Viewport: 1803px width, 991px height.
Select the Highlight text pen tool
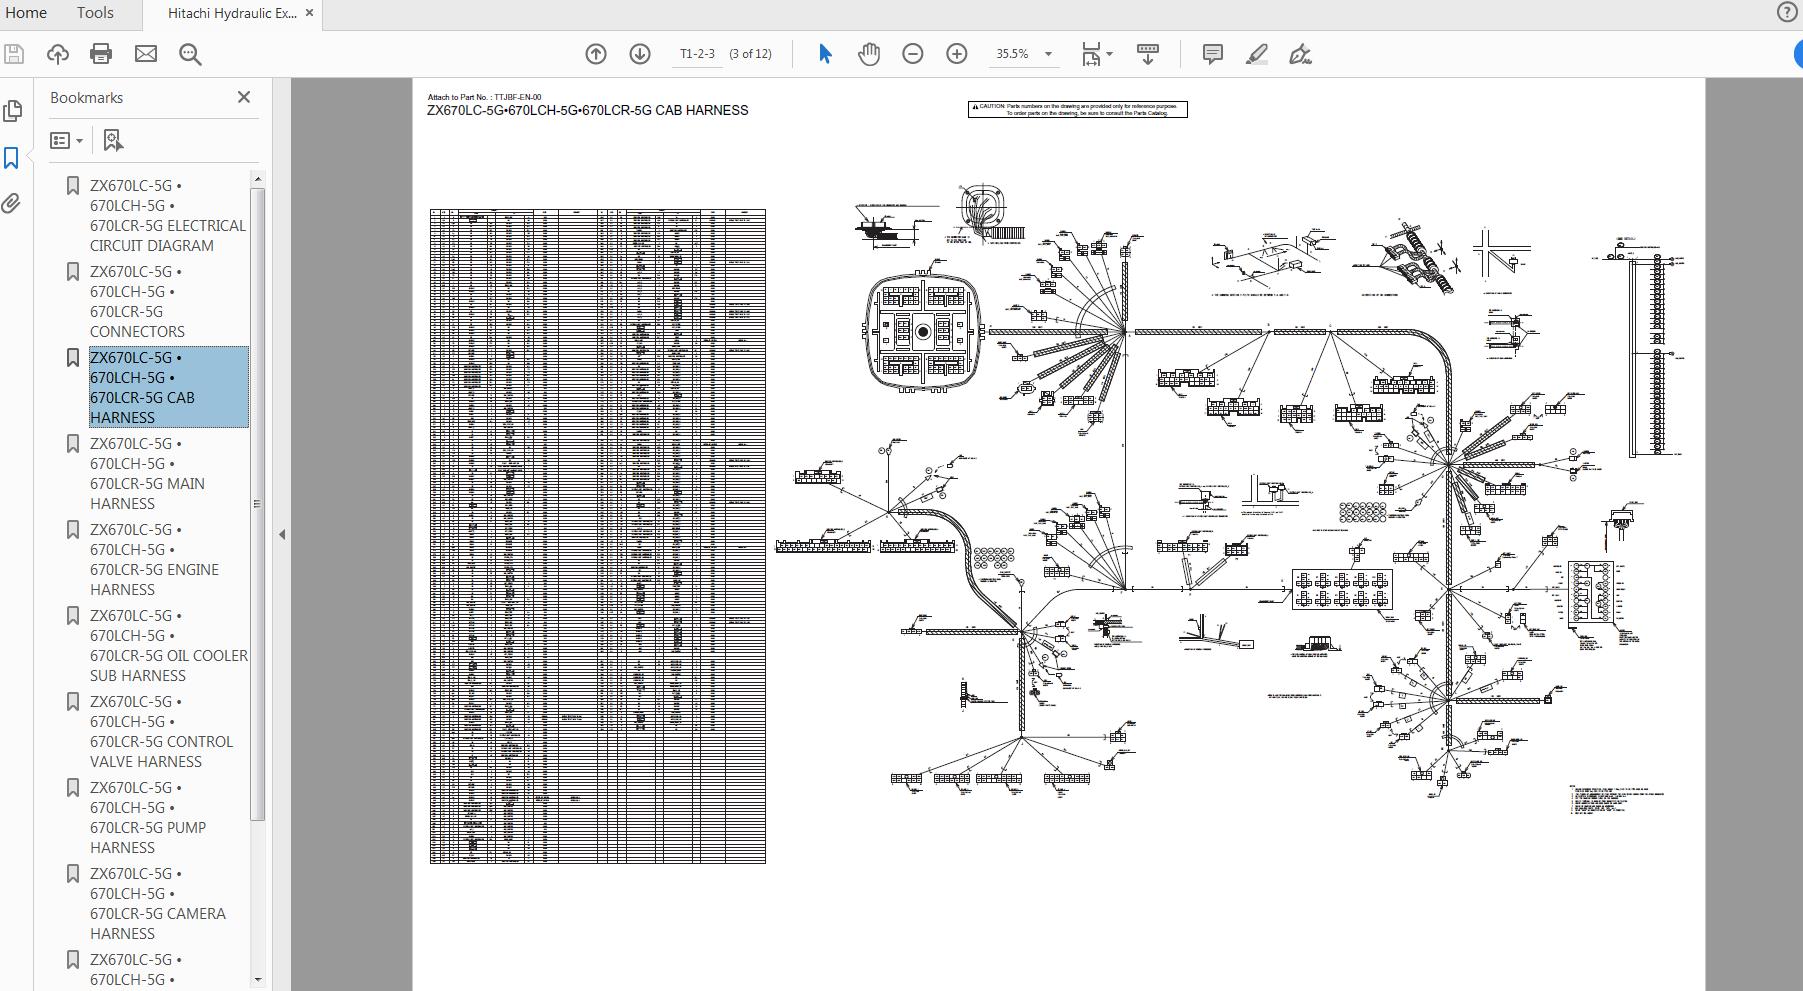(1257, 54)
